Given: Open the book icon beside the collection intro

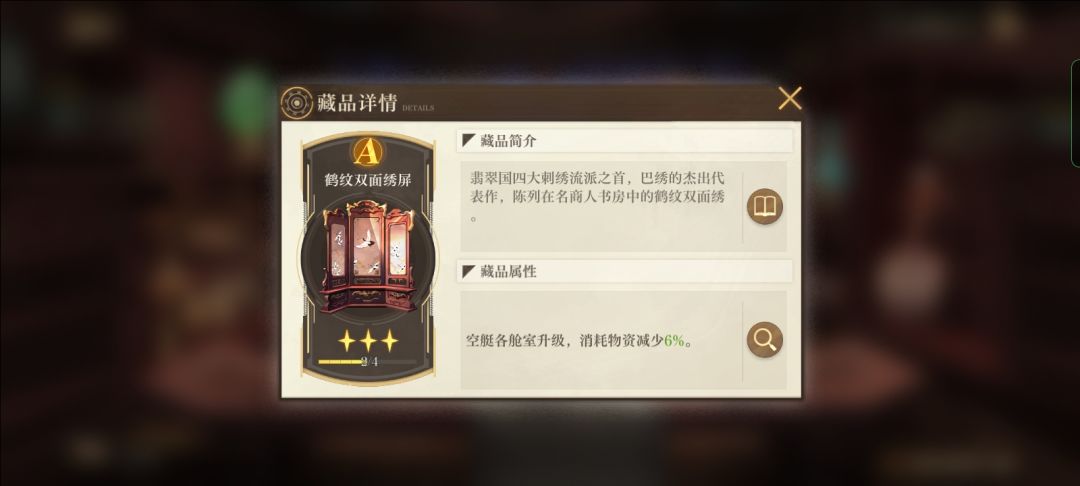Looking at the screenshot, I should coord(765,207).
